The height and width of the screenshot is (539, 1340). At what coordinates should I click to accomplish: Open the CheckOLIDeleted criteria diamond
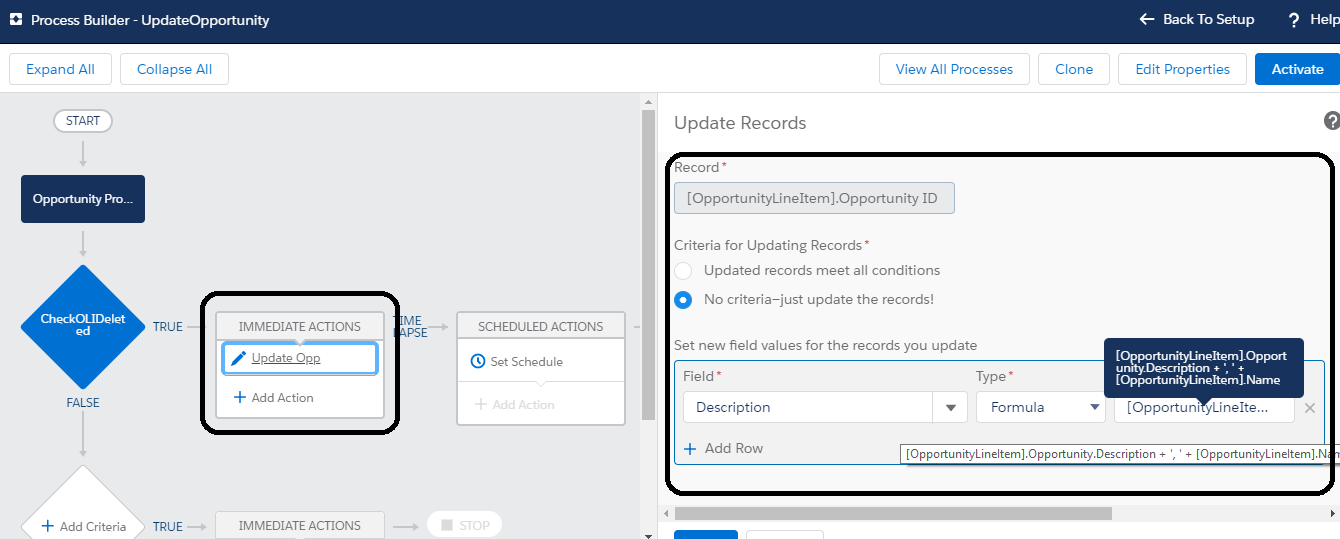pyautogui.click(x=83, y=326)
